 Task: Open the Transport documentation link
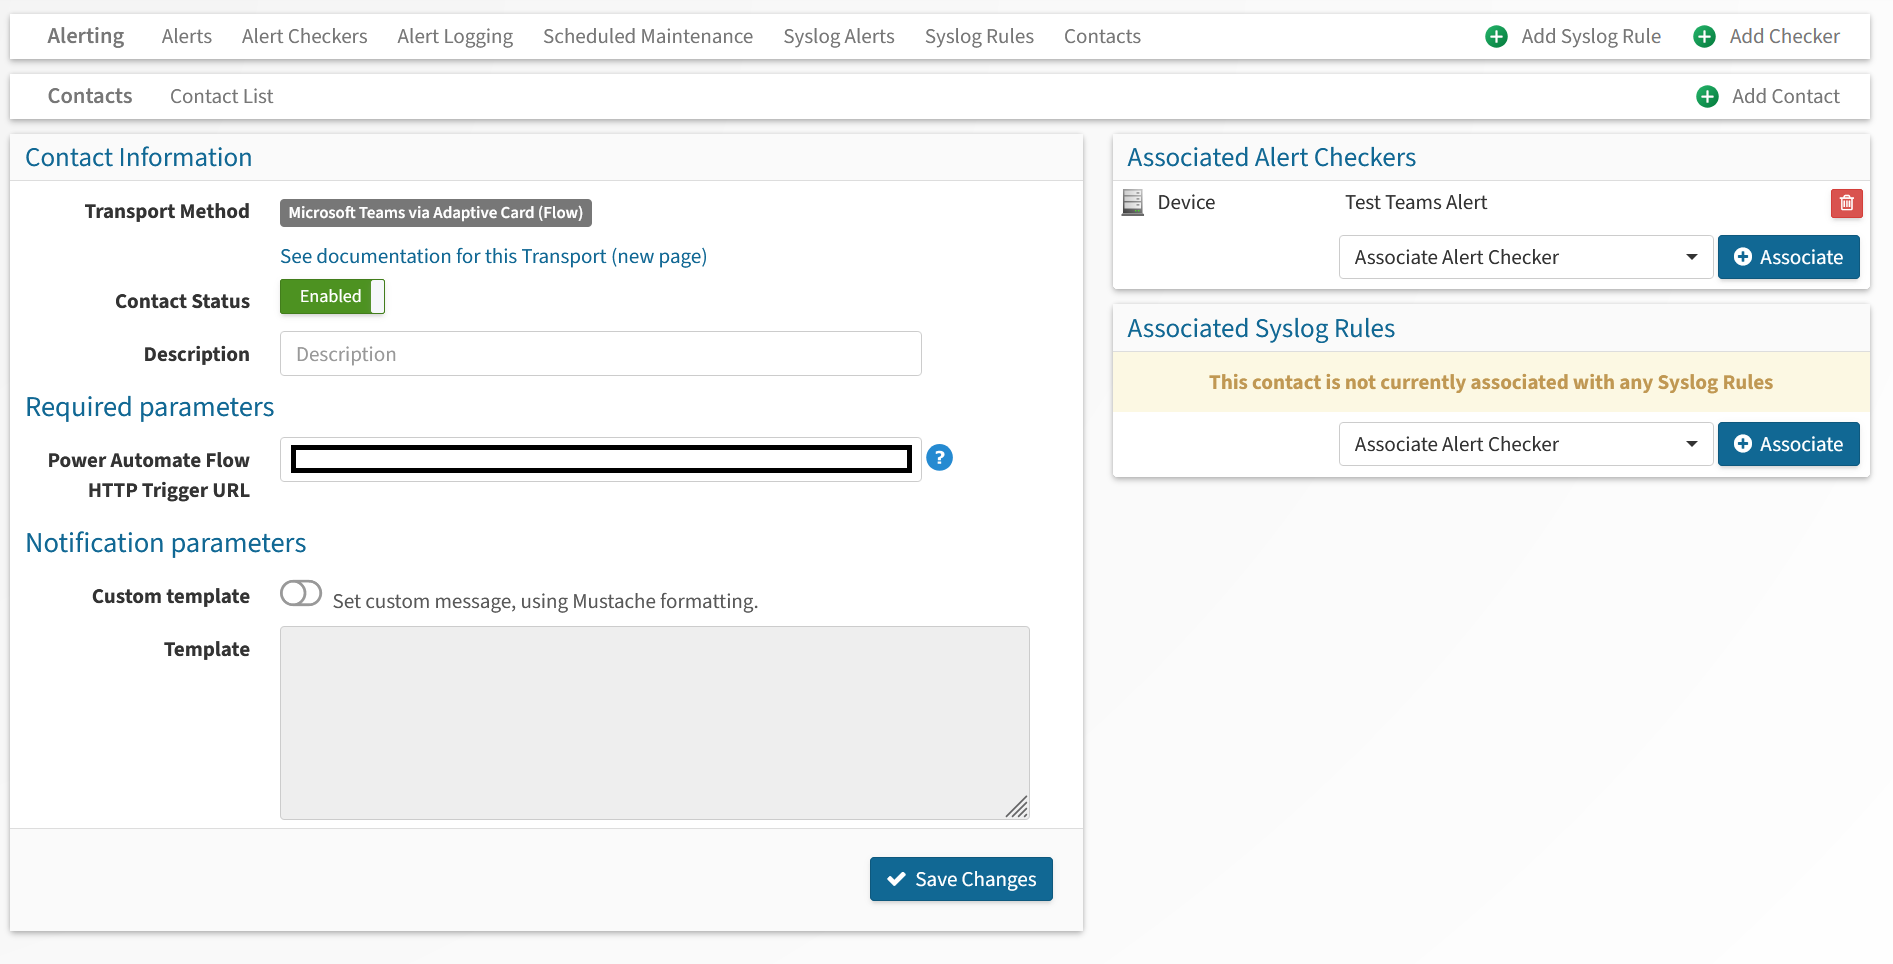click(493, 257)
